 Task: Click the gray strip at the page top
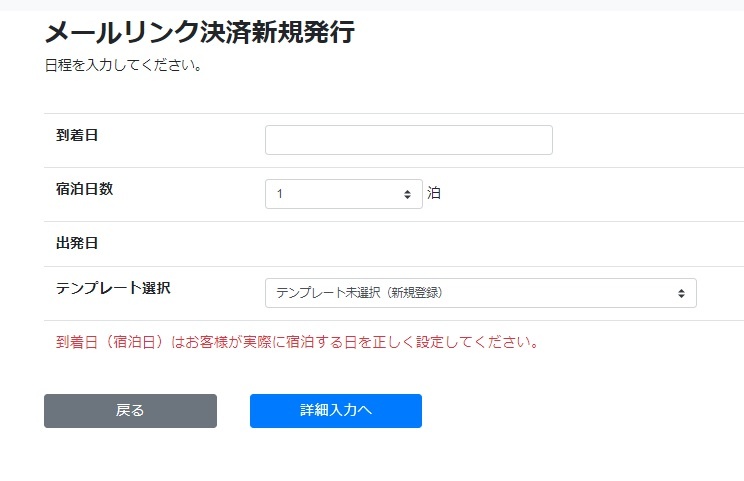(x=372, y=5)
